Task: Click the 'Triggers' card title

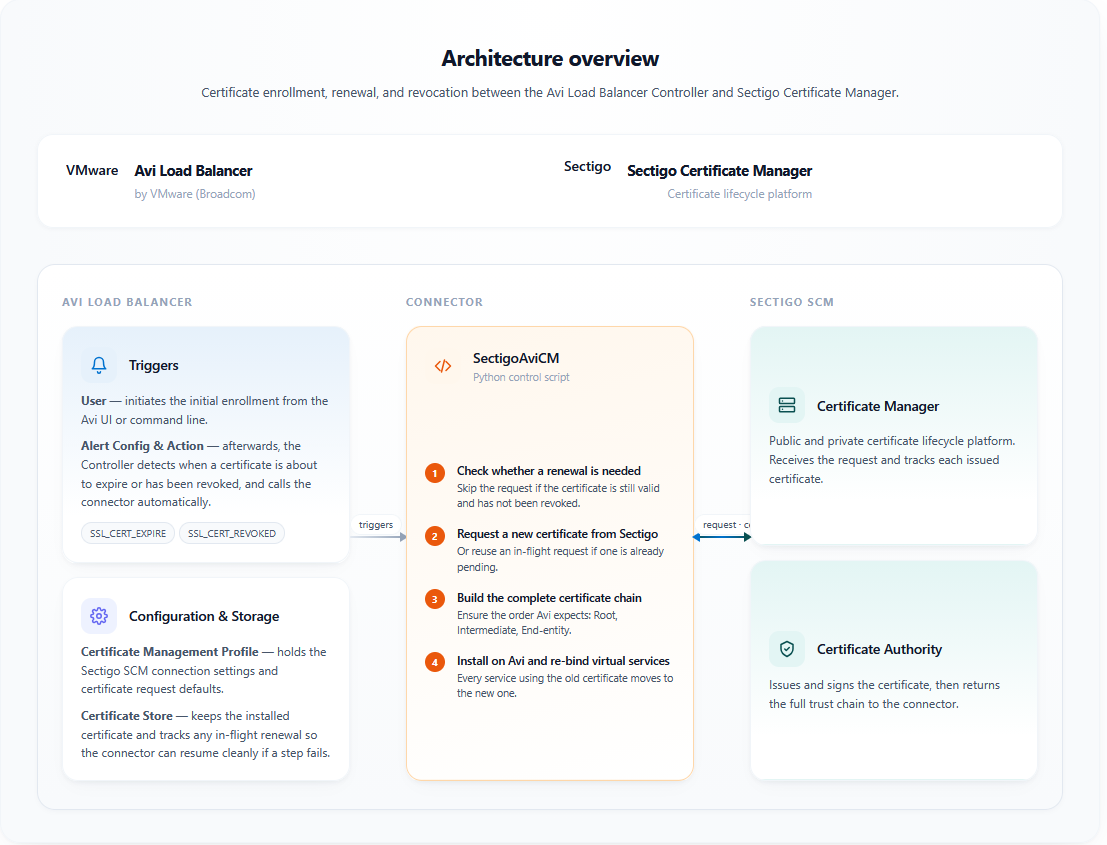Action: point(153,365)
